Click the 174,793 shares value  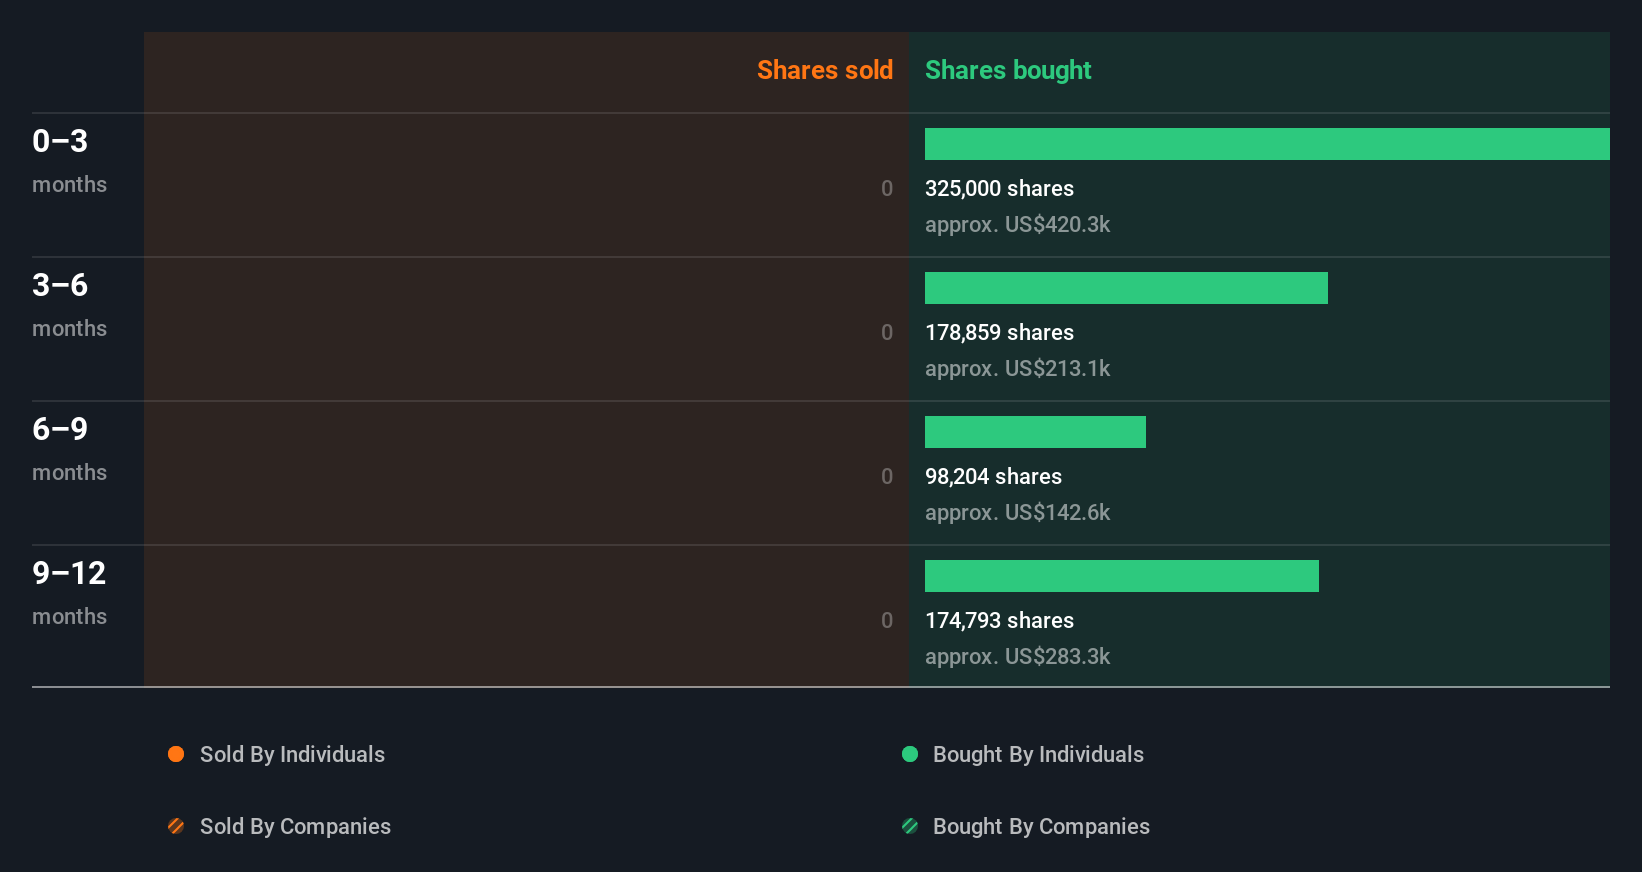(x=999, y=620)
